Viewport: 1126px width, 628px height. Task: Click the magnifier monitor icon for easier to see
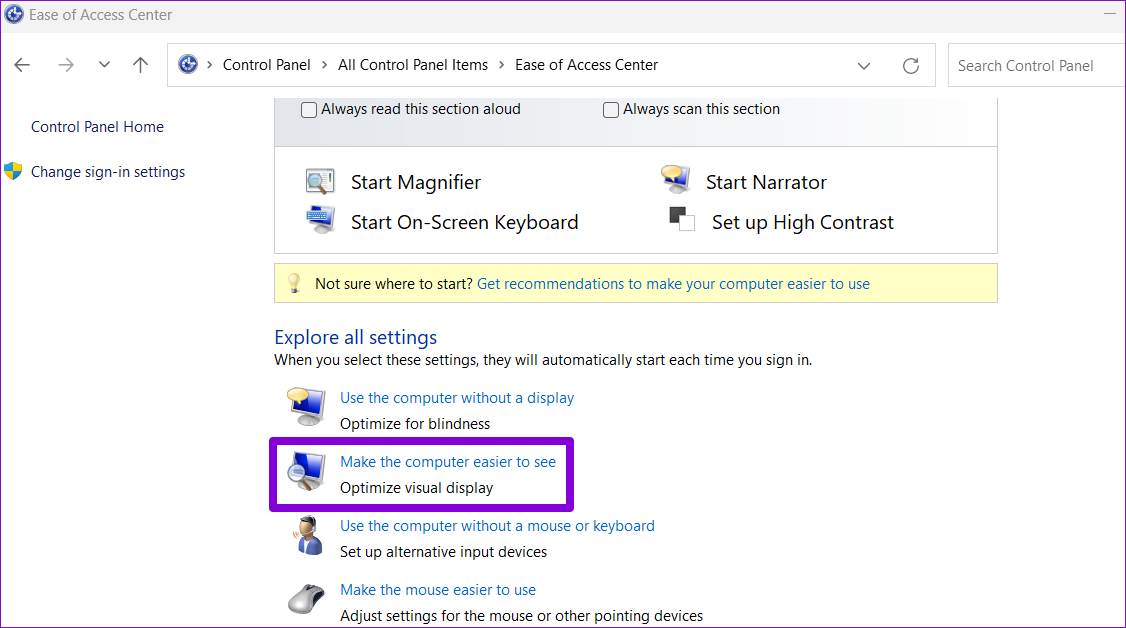(x=305, y=472)
